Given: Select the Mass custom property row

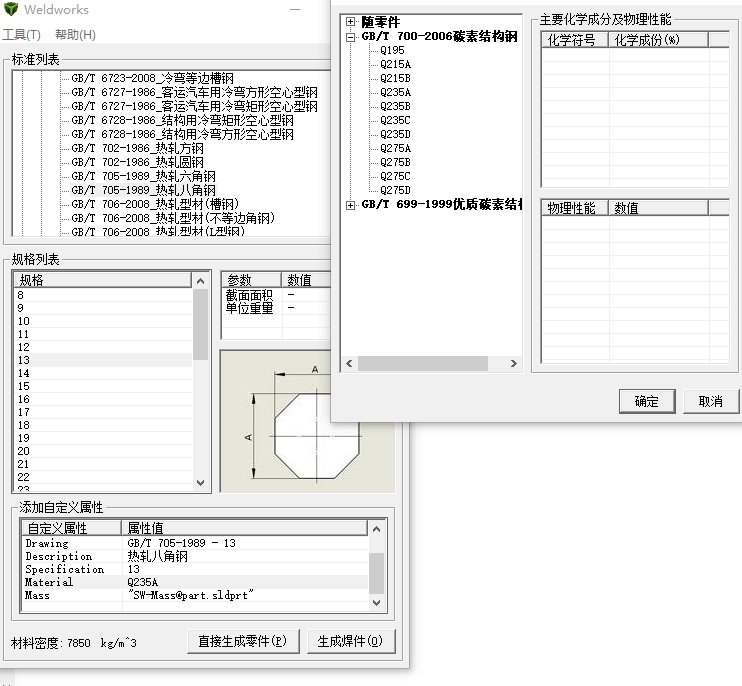Looking at the screenshot, I should pos(195,595).
